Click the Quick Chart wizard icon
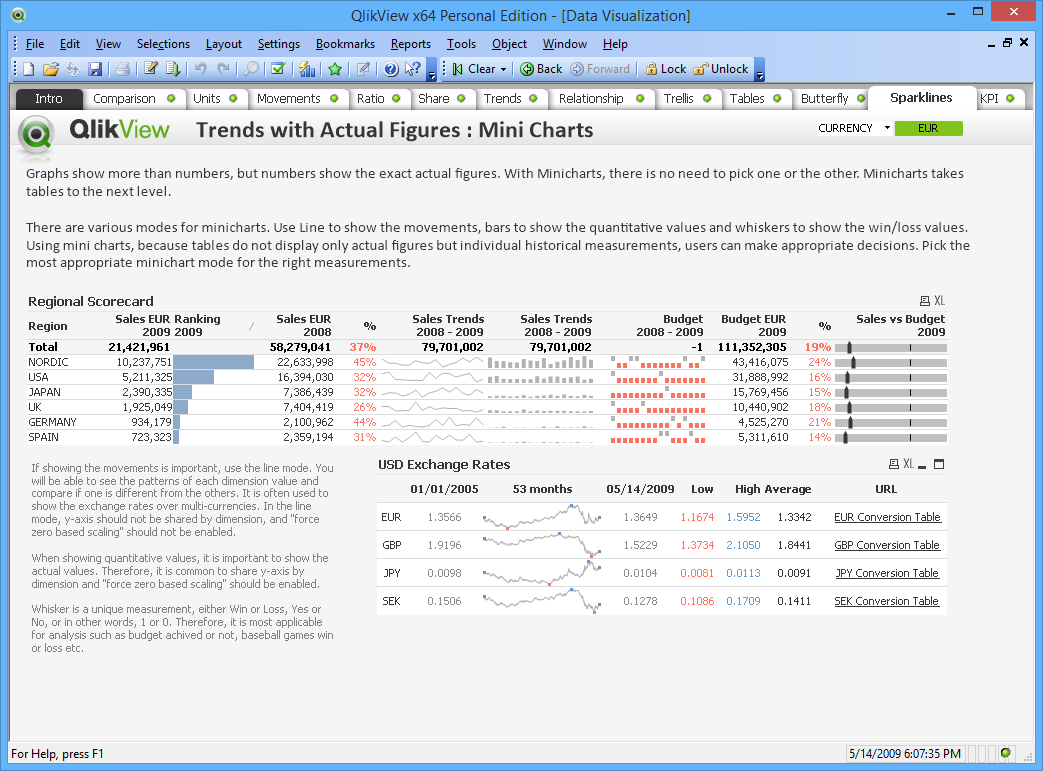This screenshot has height=771, width=1043. point(307,69)
